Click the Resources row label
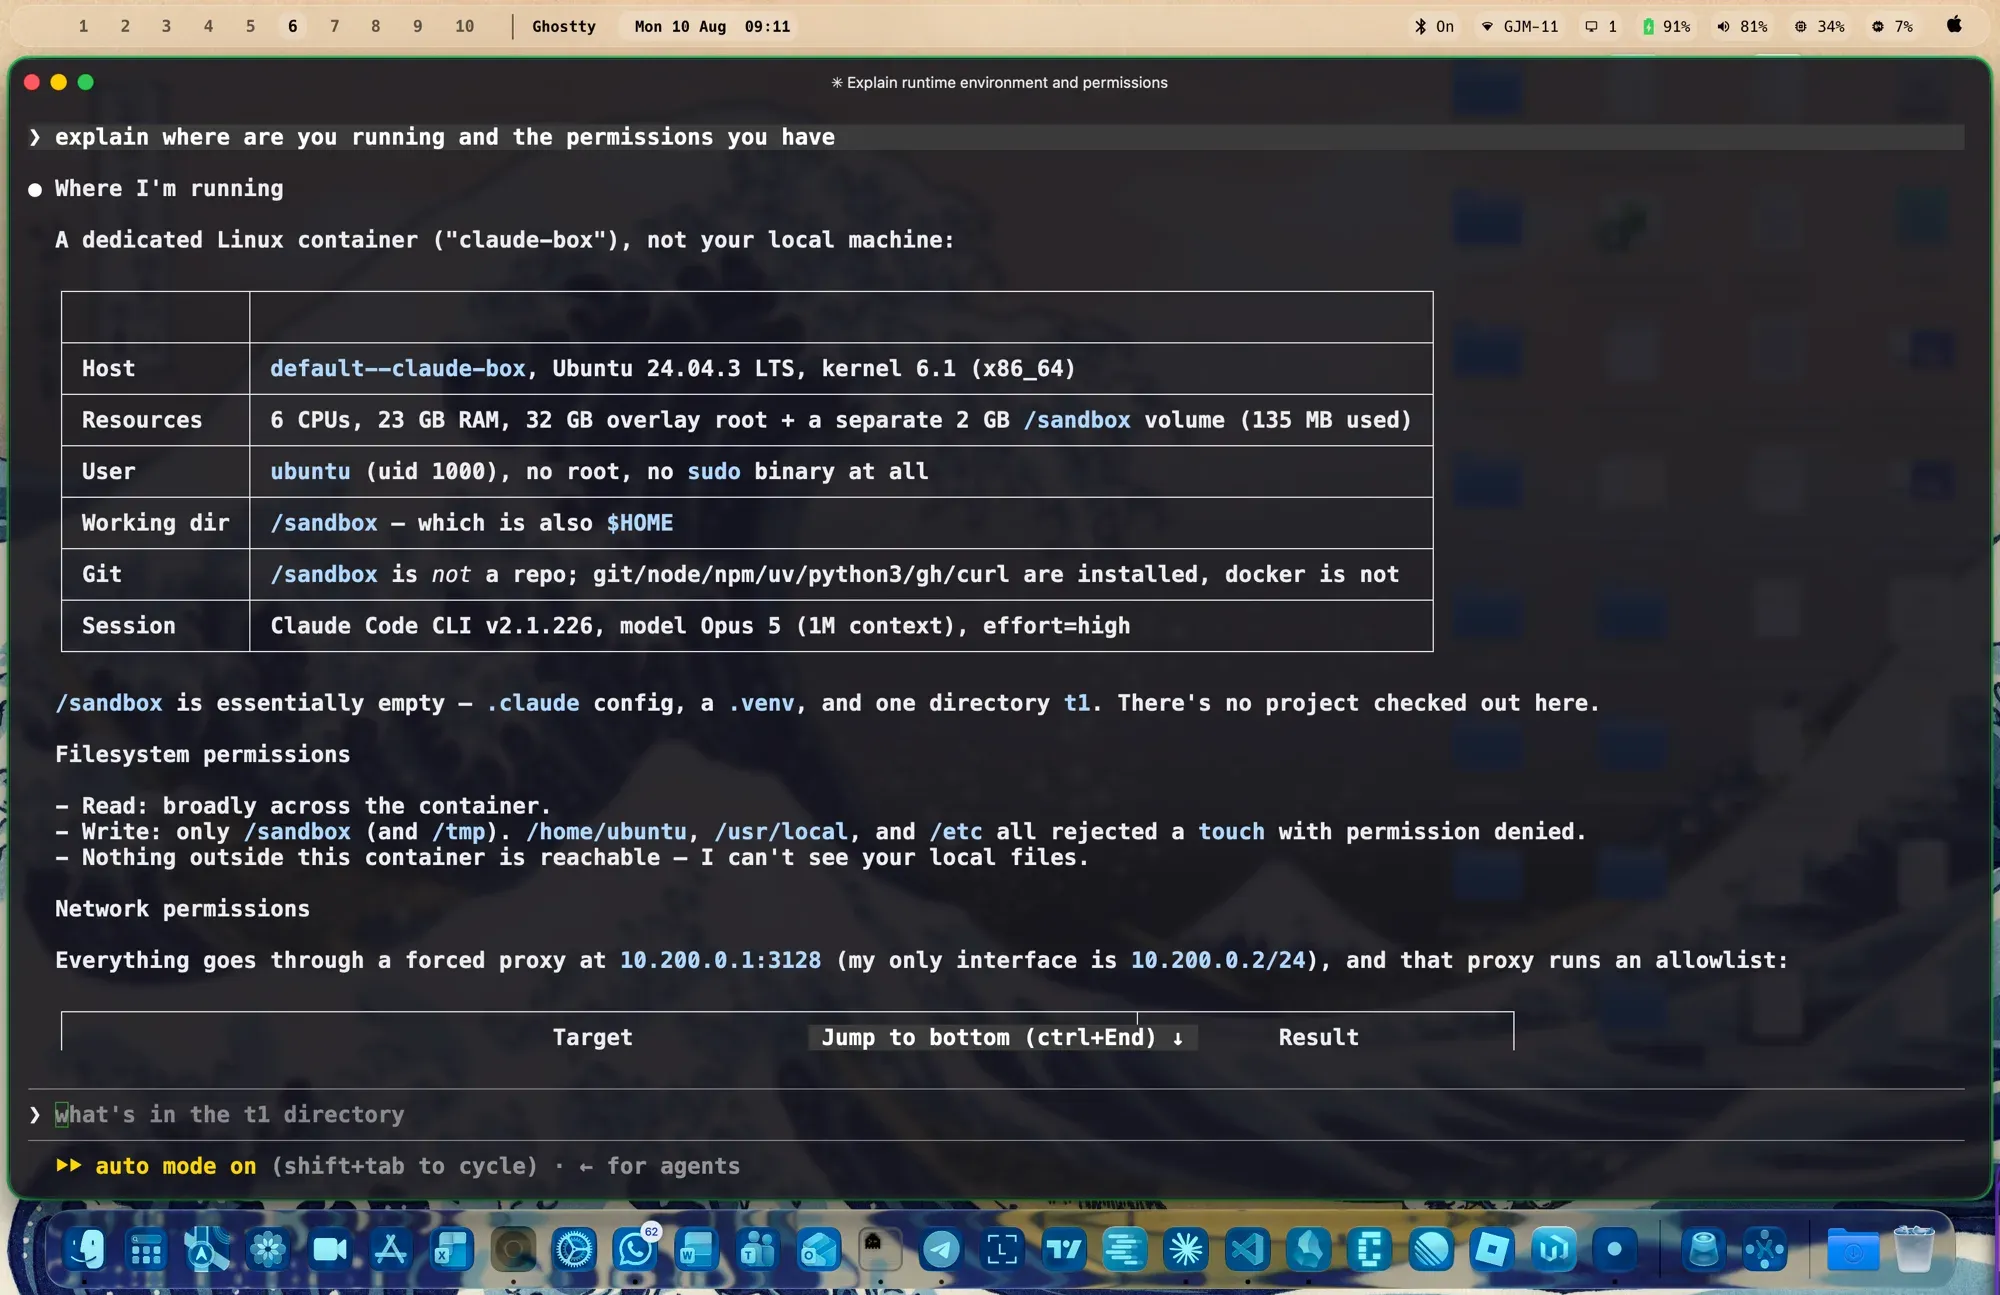Screen dimensions: 2000x1295 142,419
